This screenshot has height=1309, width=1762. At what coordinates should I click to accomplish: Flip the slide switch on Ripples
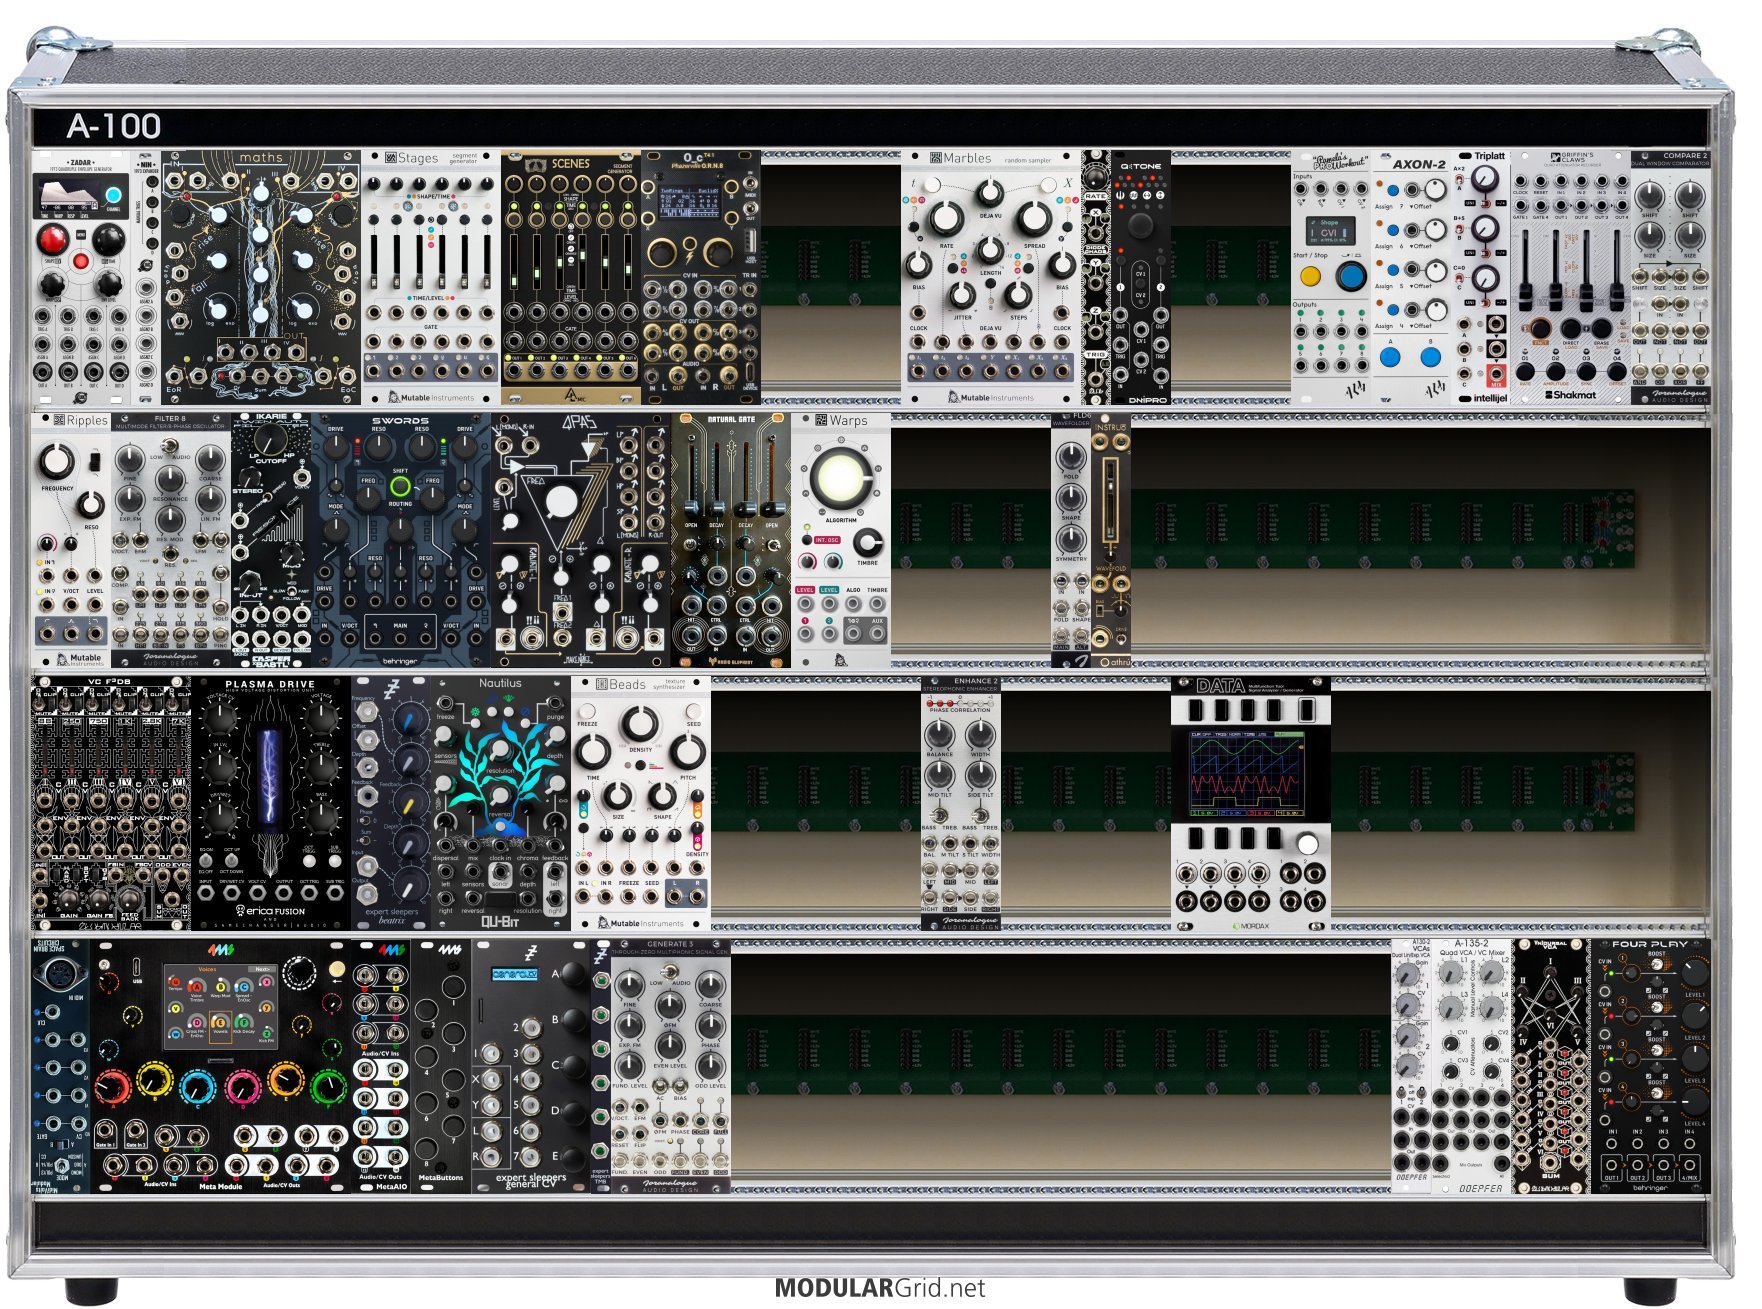click(x=95, y=462)
